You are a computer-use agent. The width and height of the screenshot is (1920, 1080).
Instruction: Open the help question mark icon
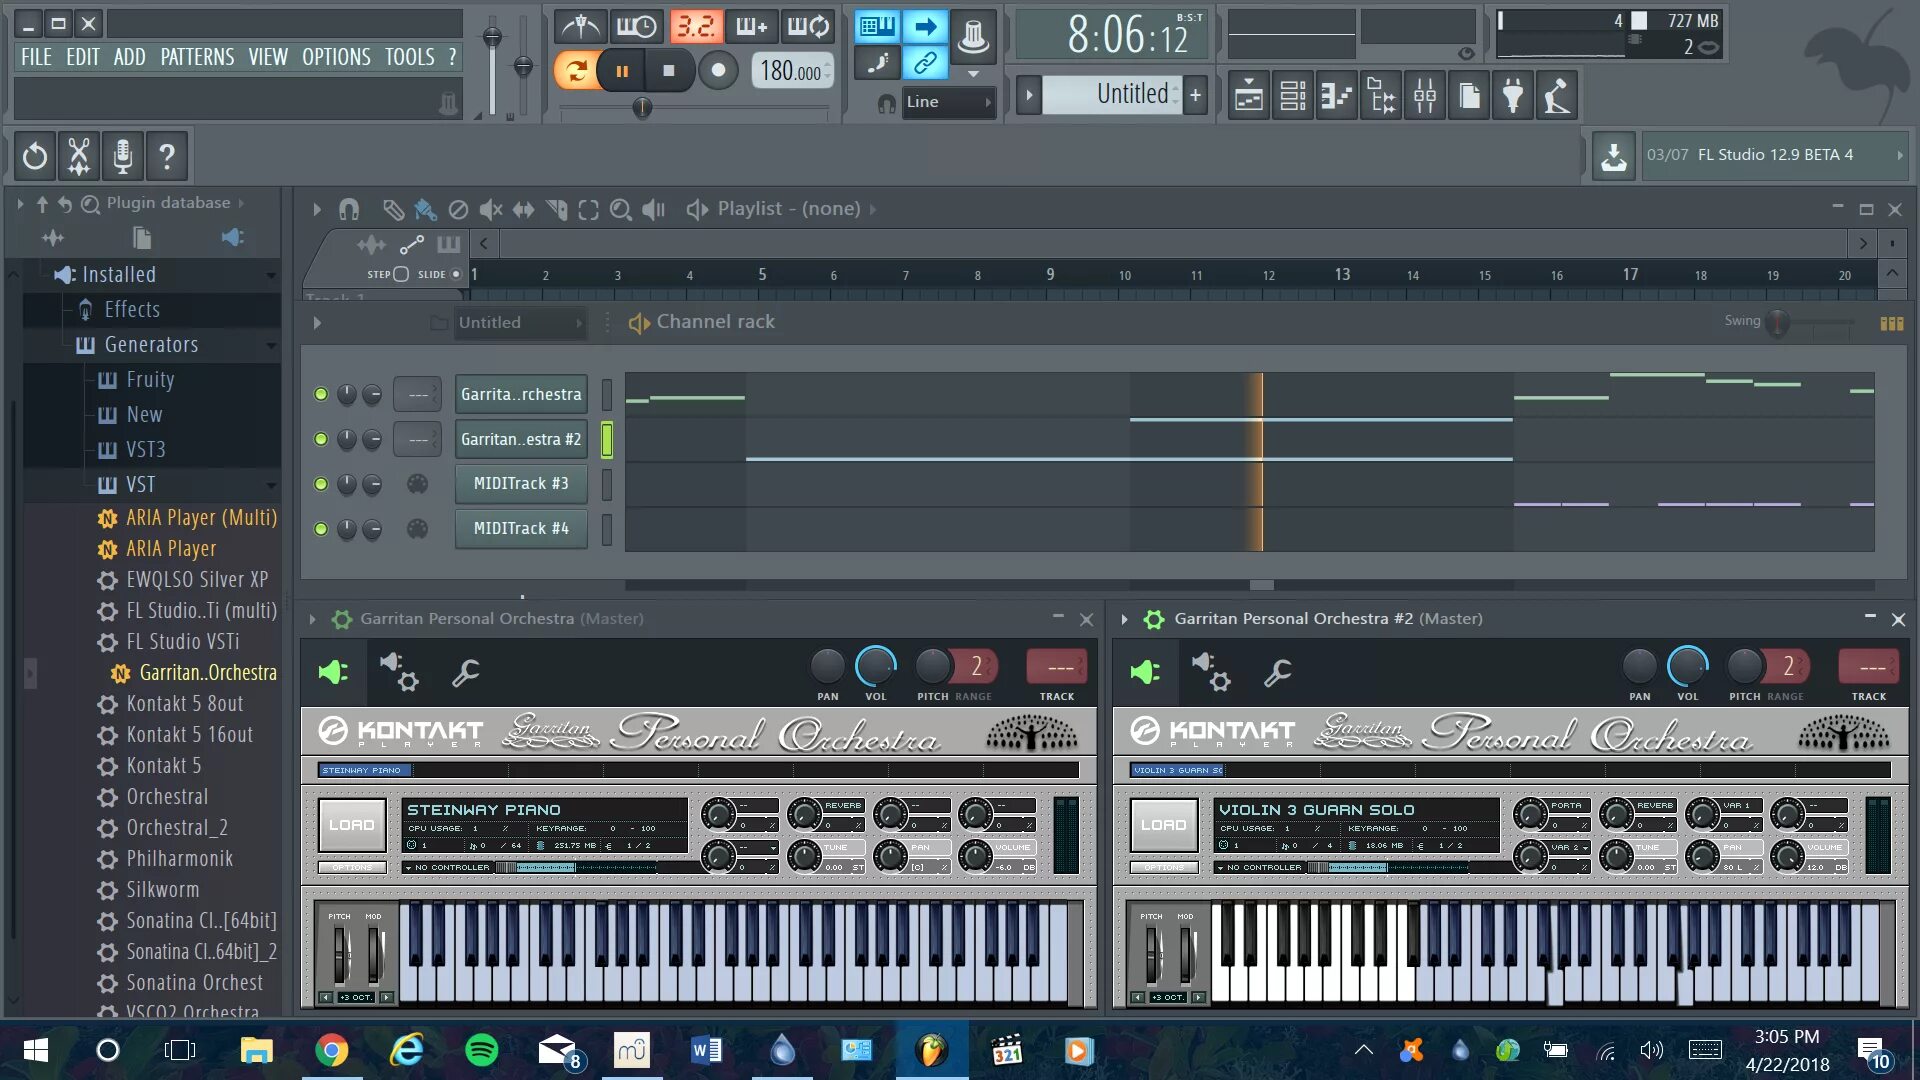coord(167,156)
